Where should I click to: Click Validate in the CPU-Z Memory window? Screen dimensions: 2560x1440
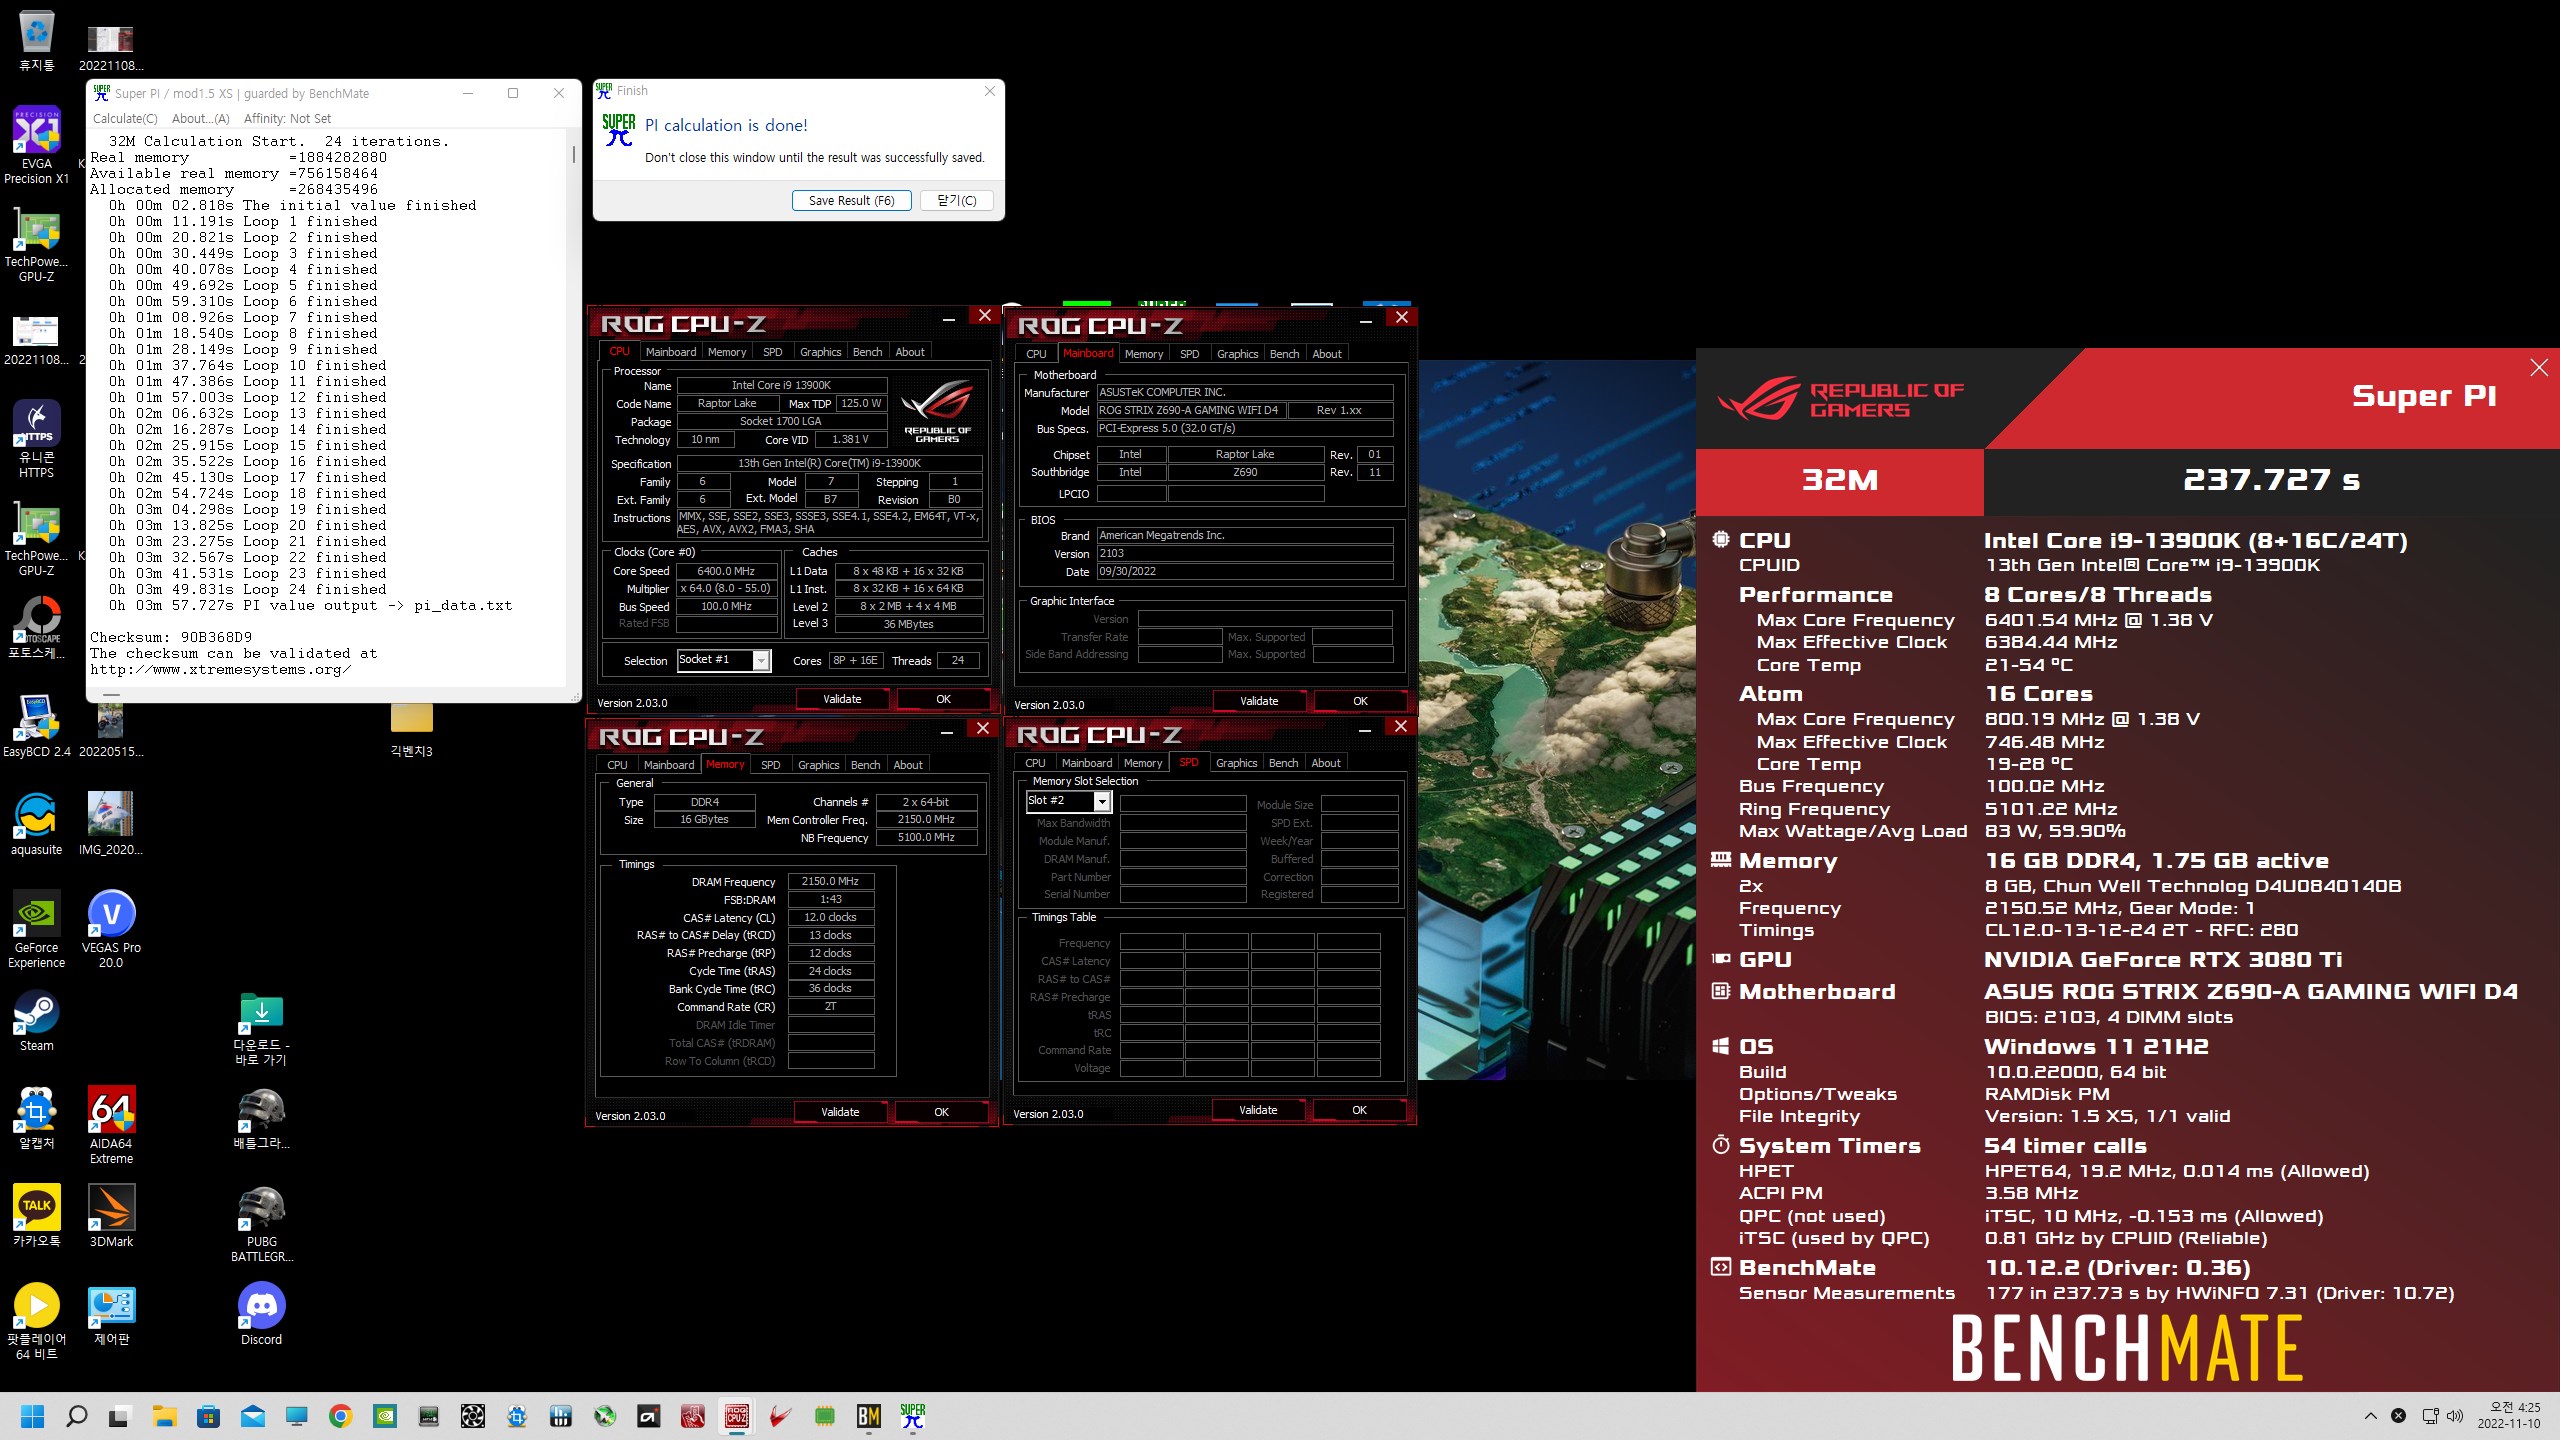[840, 1112]
